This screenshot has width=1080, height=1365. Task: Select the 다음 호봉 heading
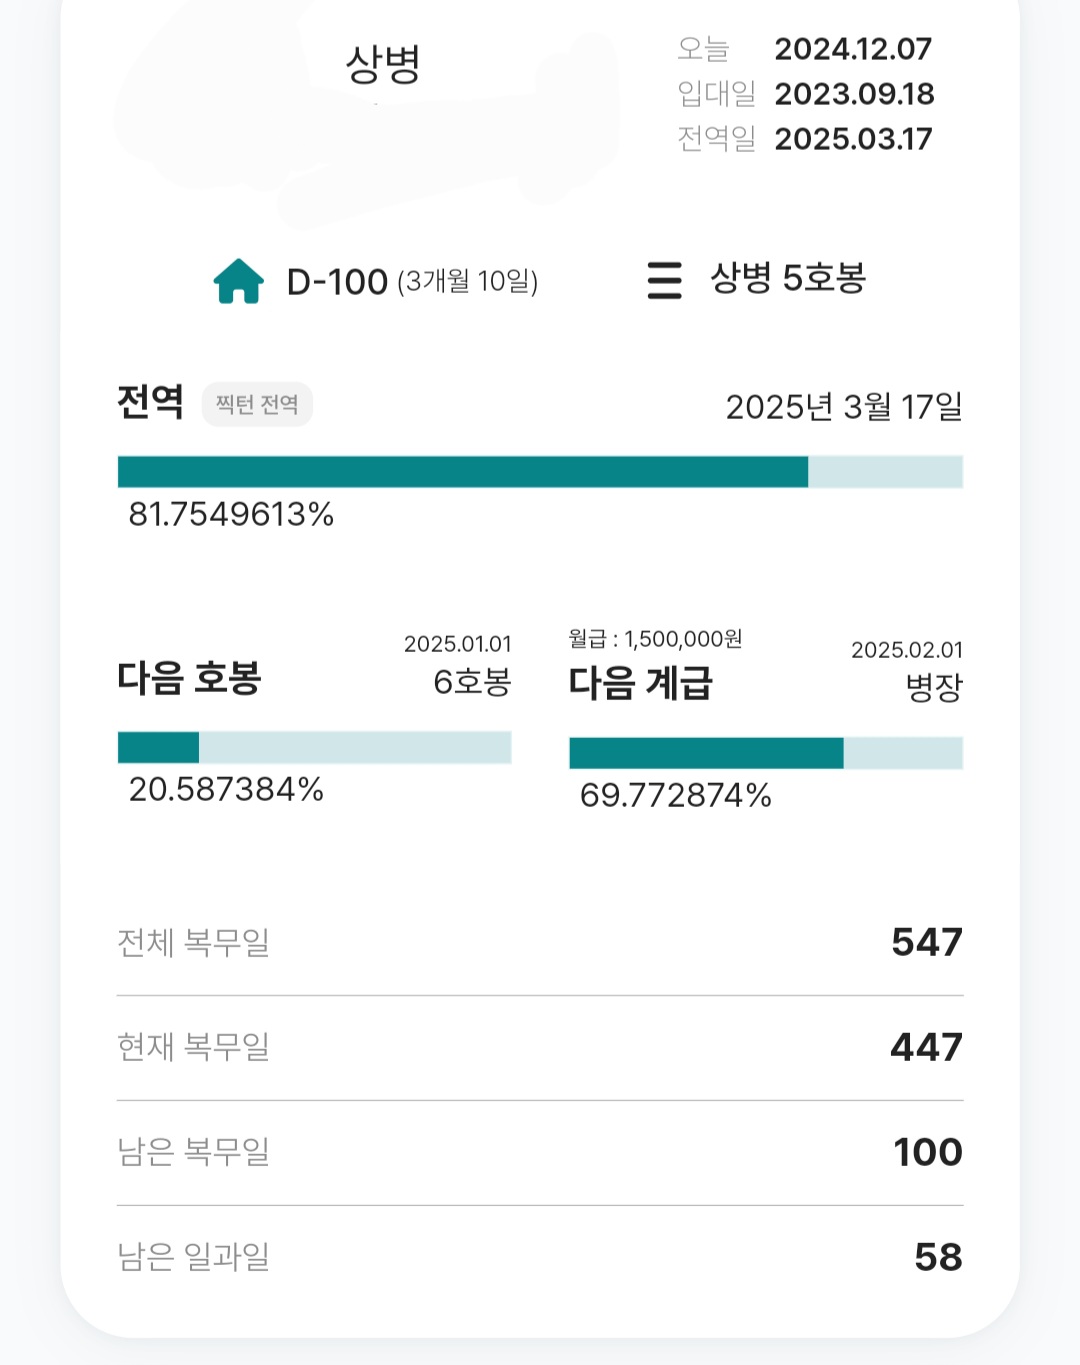click(x=189, y=678)
